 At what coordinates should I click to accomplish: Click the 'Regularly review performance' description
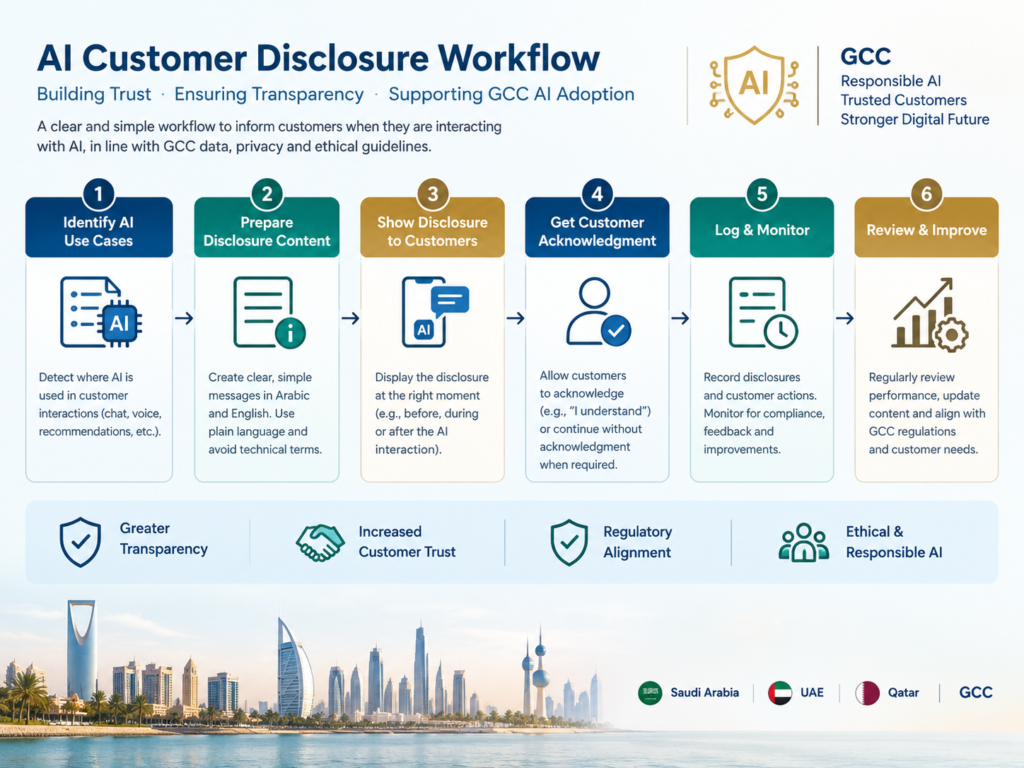[x=927, y=413]
